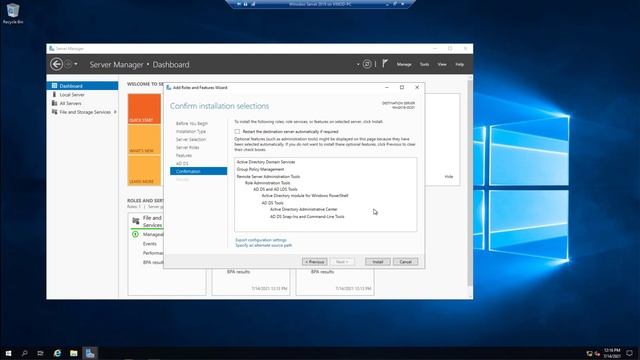Click the Previous button in wizard
The width and height of the screenshot is (640, 360).
coord(314,262)
